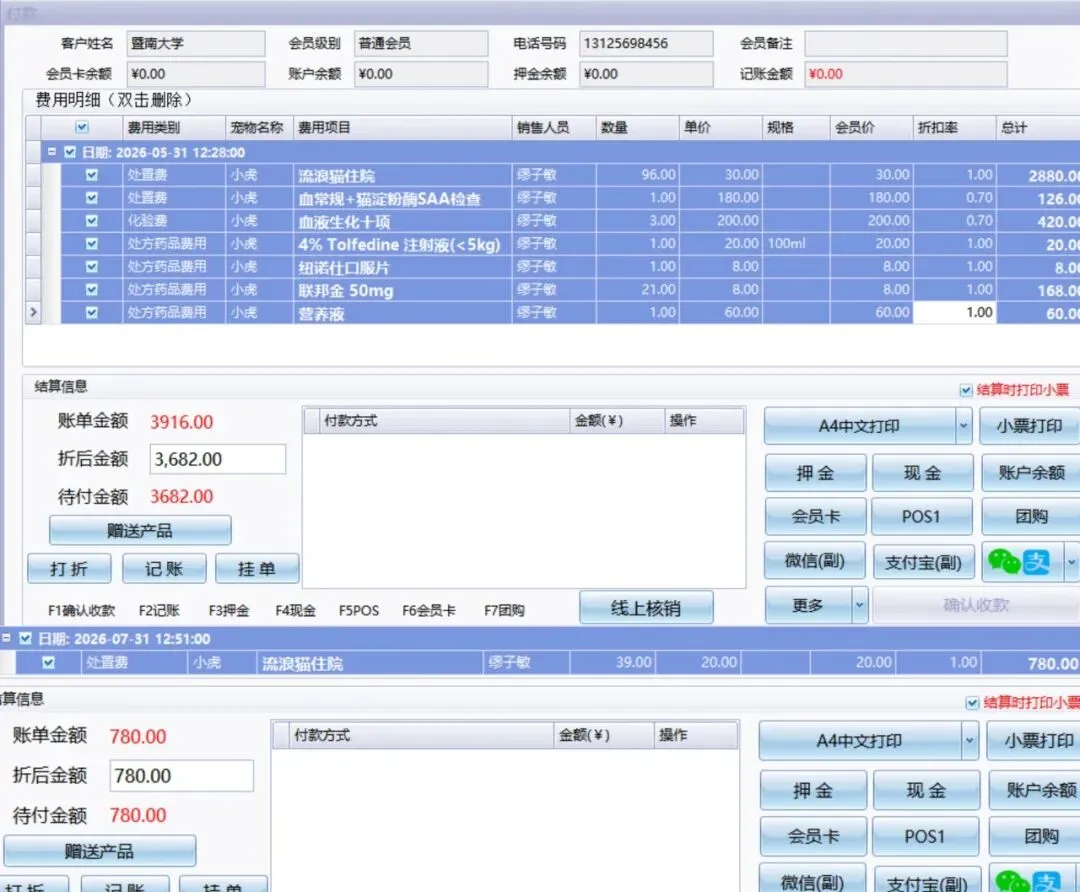1080x892 pixels.
Task: Choose upper 团购 payment button
Action: pos(1030,517)
